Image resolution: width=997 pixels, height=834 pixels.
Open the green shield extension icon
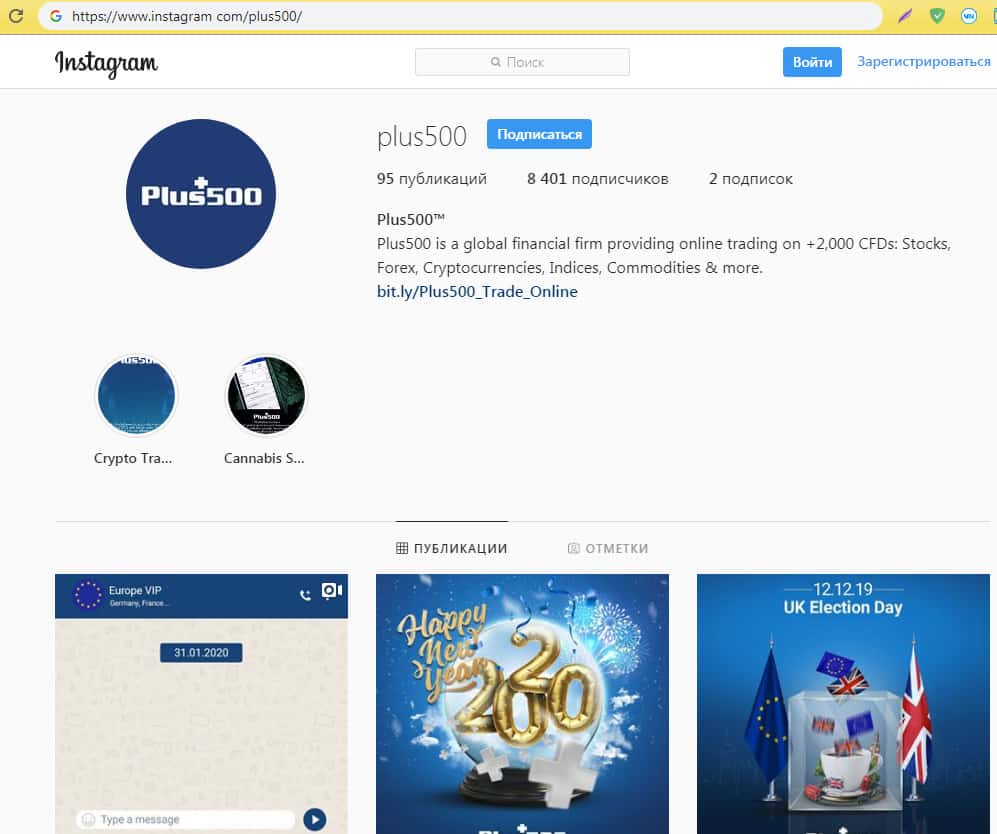tap(937, 16)
